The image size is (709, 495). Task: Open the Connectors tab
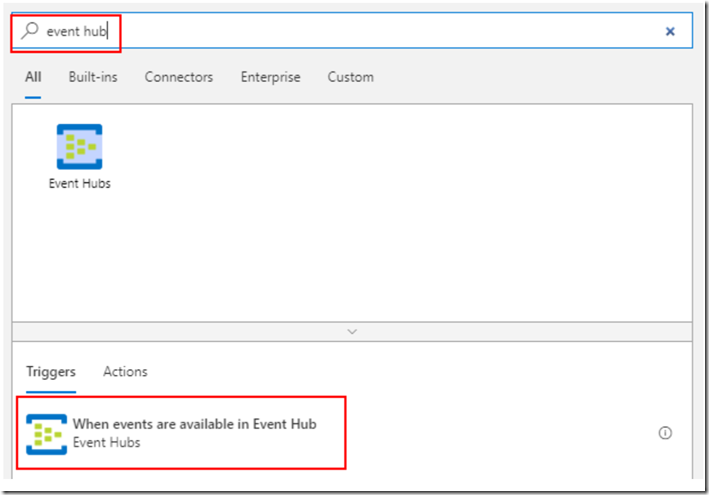click(x=179, y=77)
